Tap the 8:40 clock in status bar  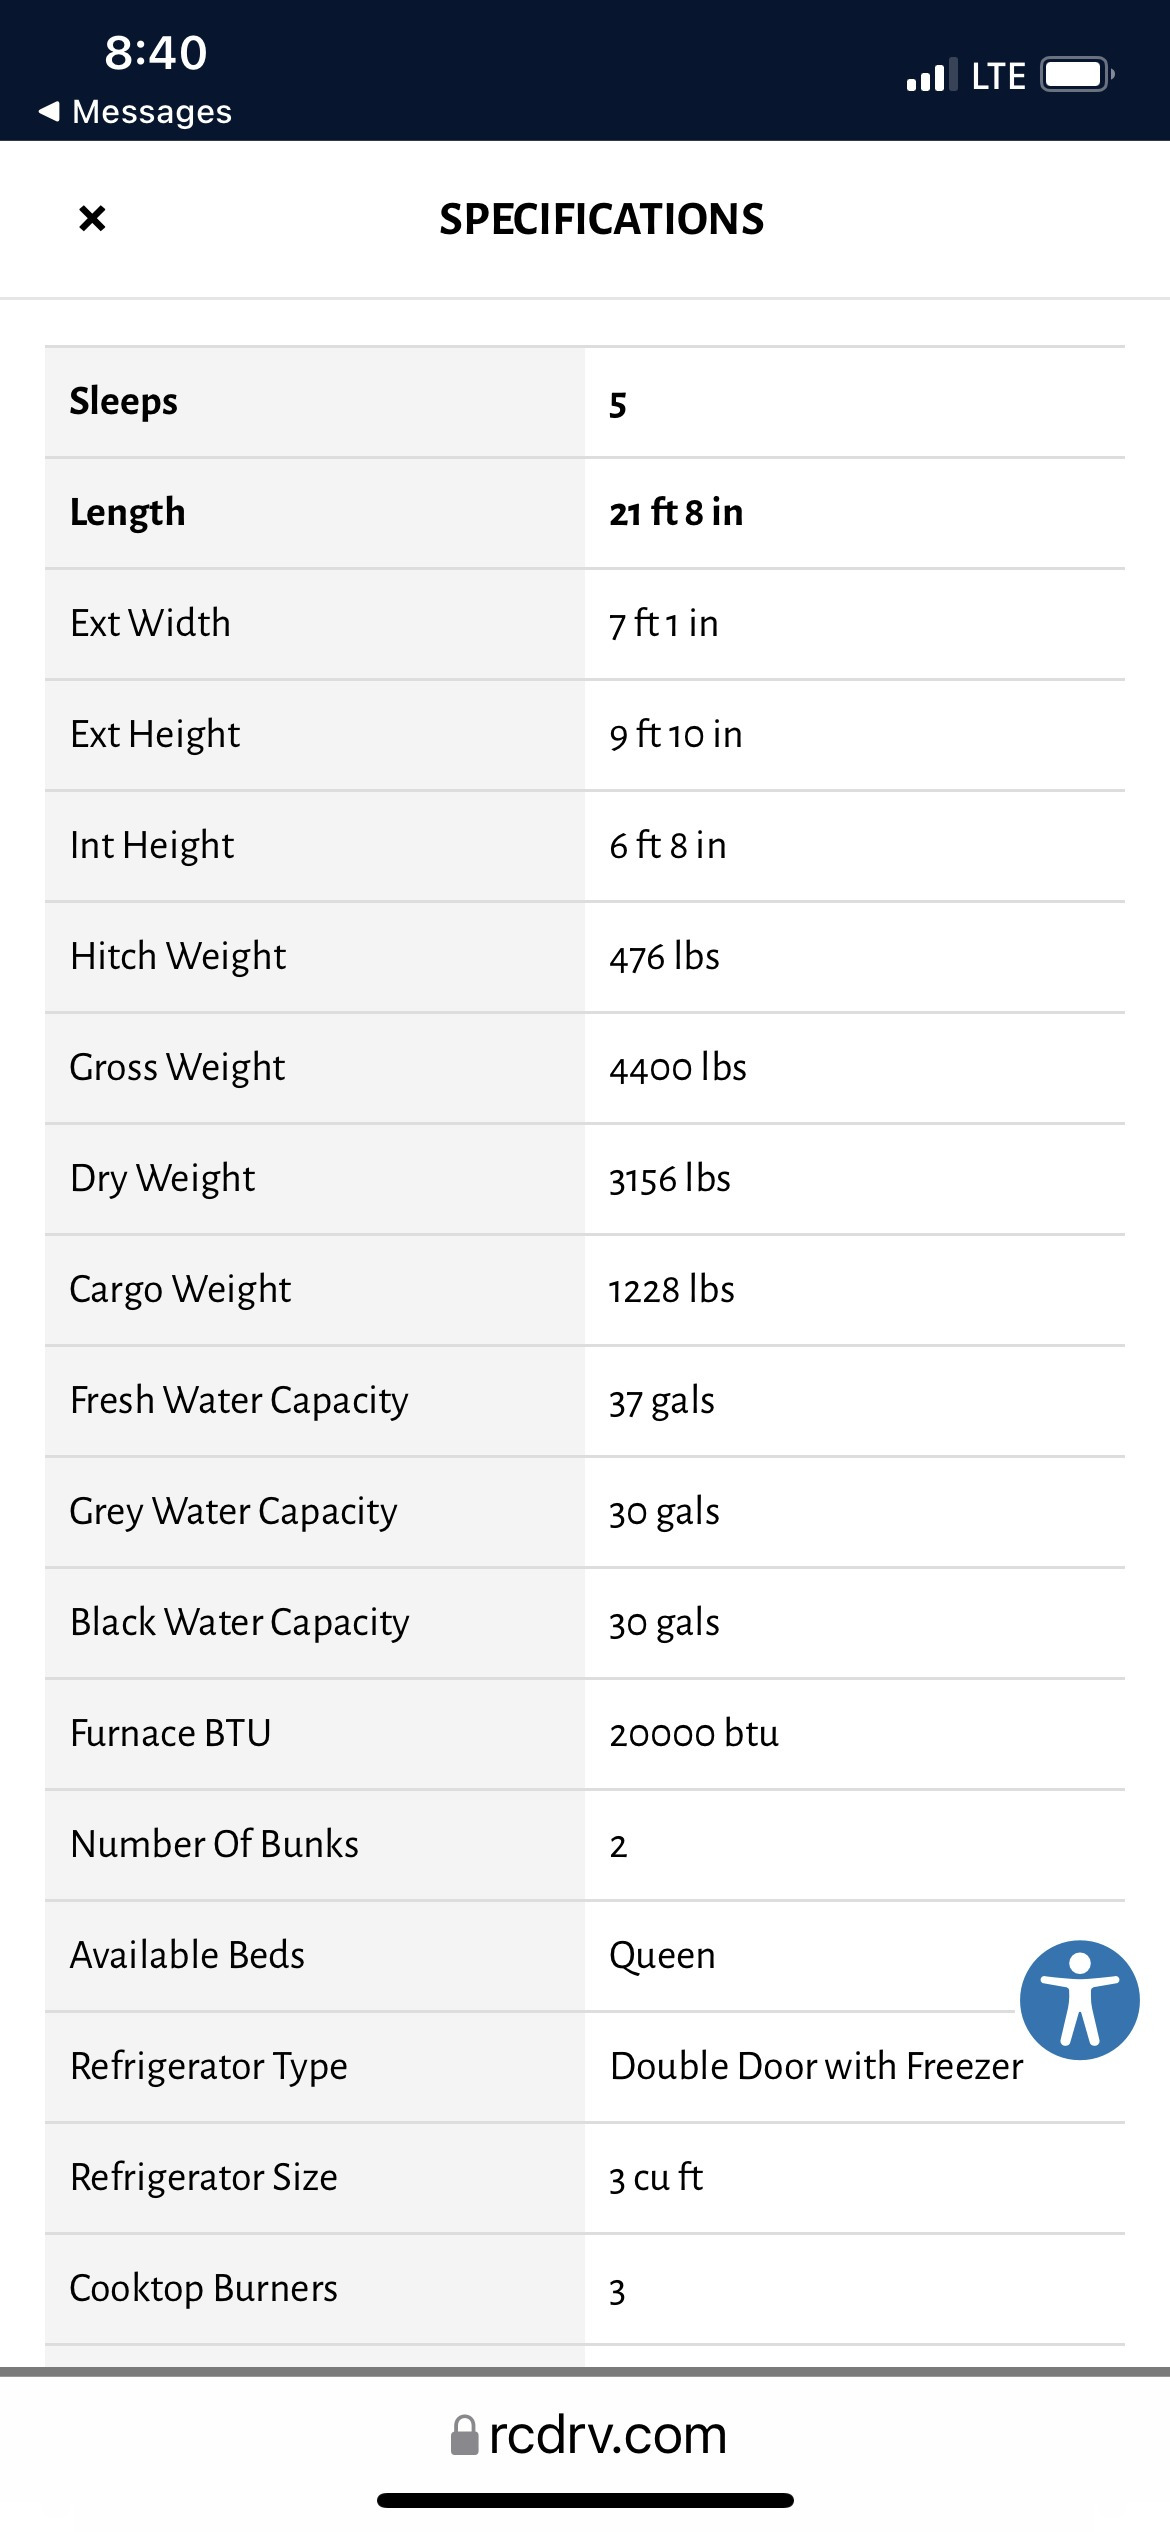156,53
